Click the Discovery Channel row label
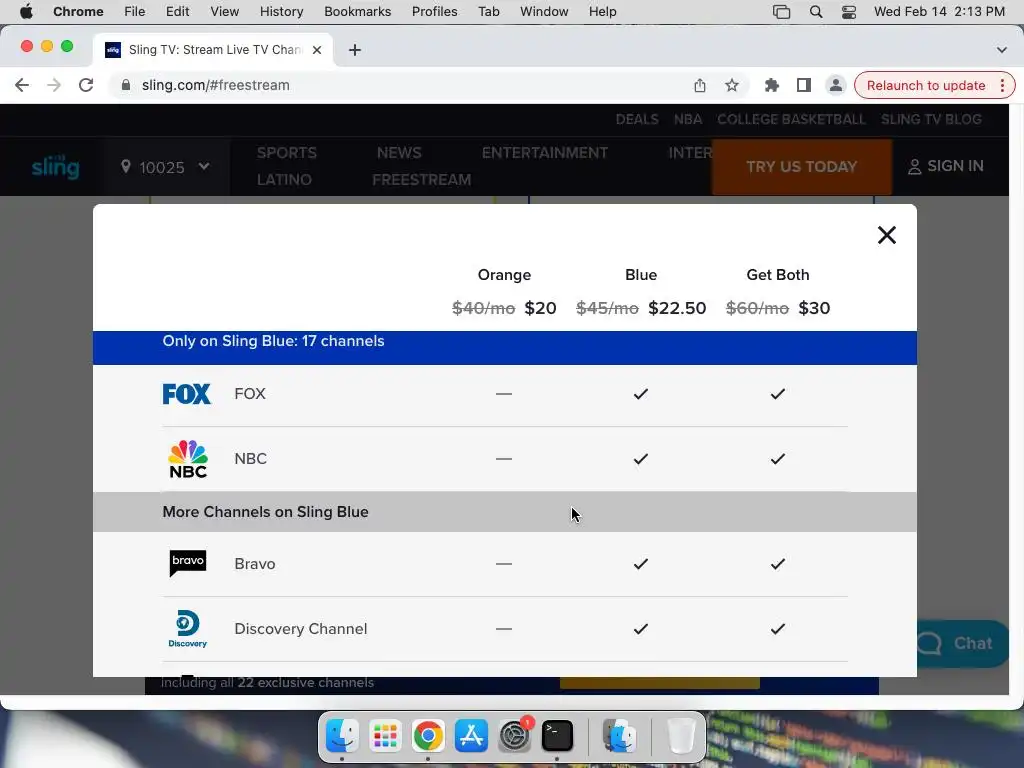Screen dimensions: 1024x768 [x=300, y=629]
